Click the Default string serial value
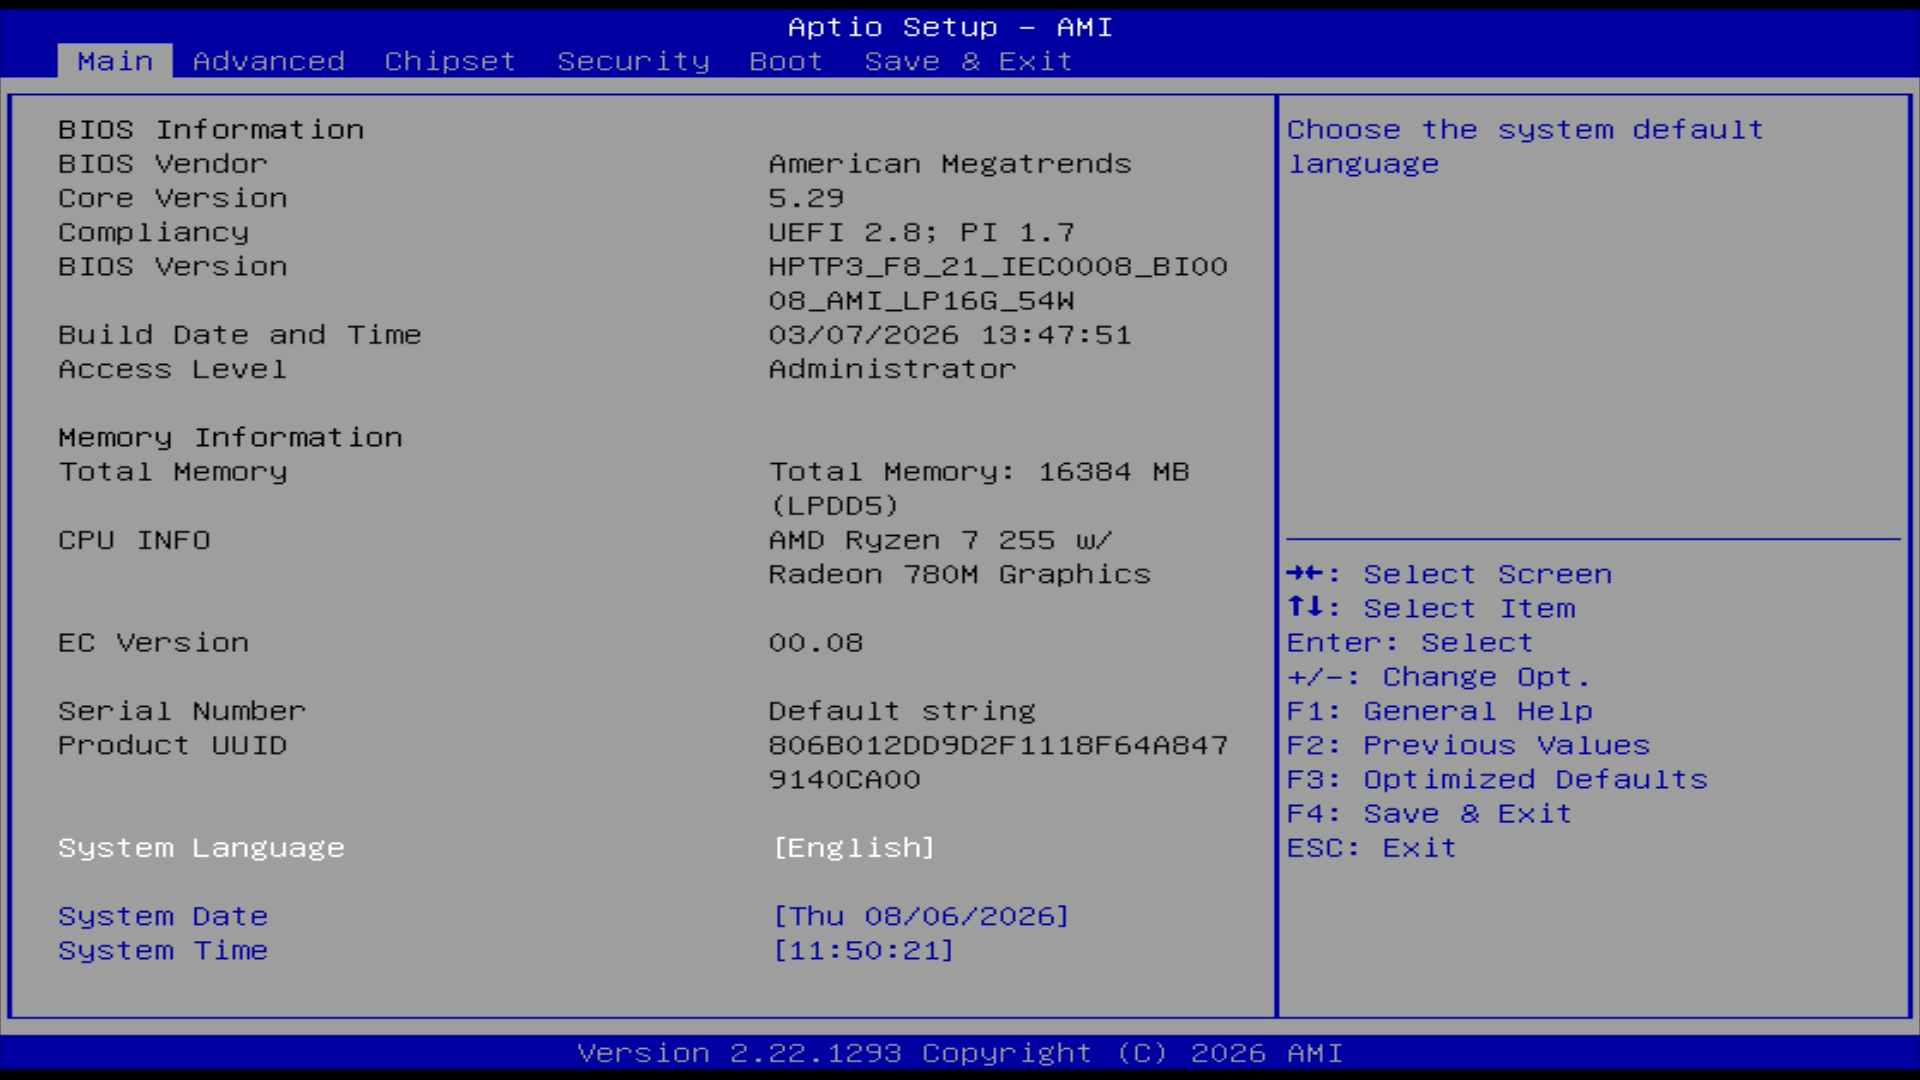The image size is (1920, 1080). [902, 711]
